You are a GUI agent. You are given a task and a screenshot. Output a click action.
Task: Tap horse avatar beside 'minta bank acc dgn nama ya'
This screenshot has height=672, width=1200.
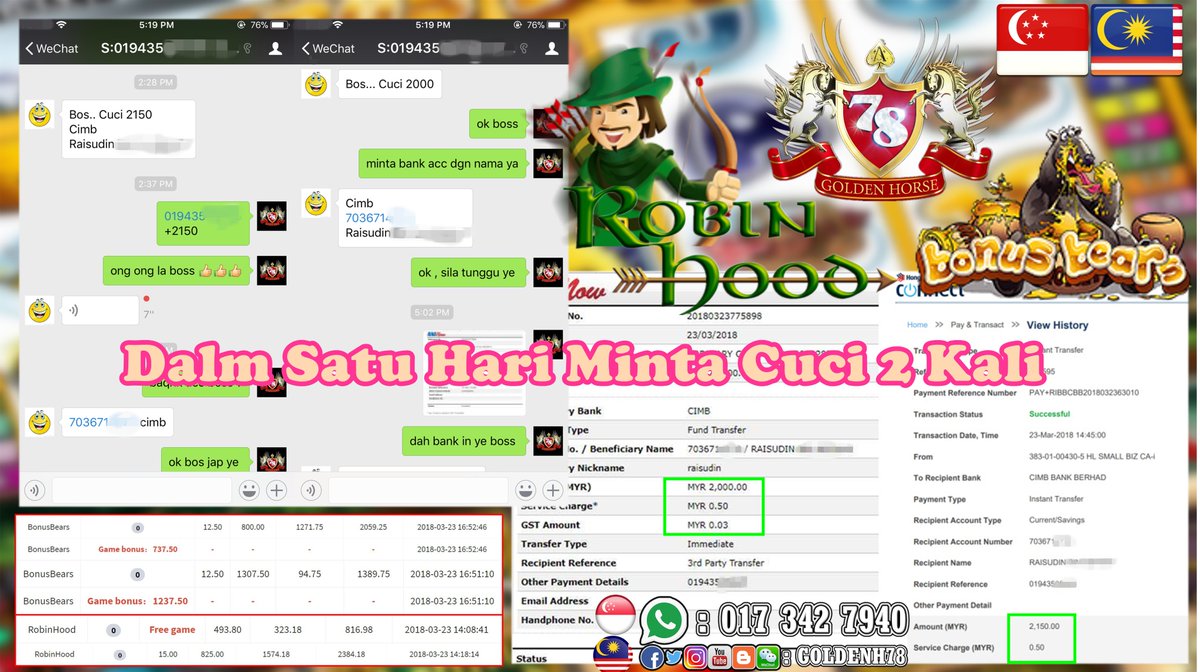click(x=548, y=164)
